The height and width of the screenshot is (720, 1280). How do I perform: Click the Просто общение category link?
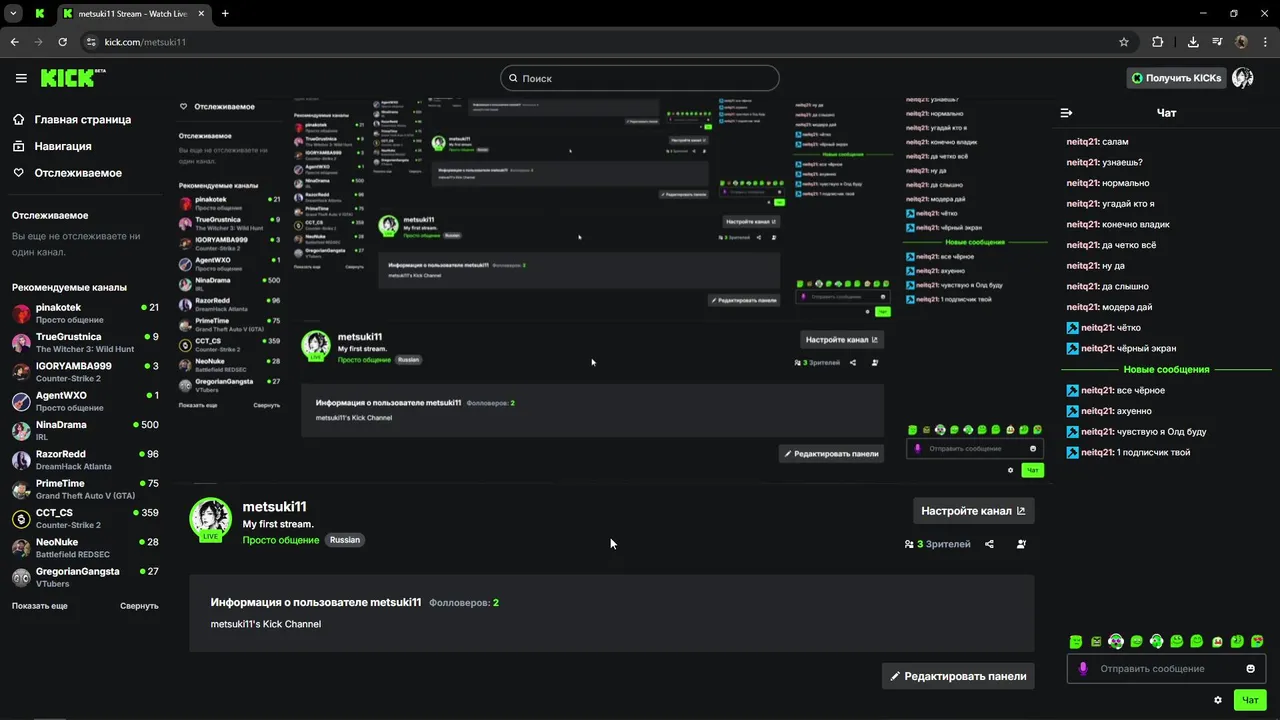(x=281, y=540)
